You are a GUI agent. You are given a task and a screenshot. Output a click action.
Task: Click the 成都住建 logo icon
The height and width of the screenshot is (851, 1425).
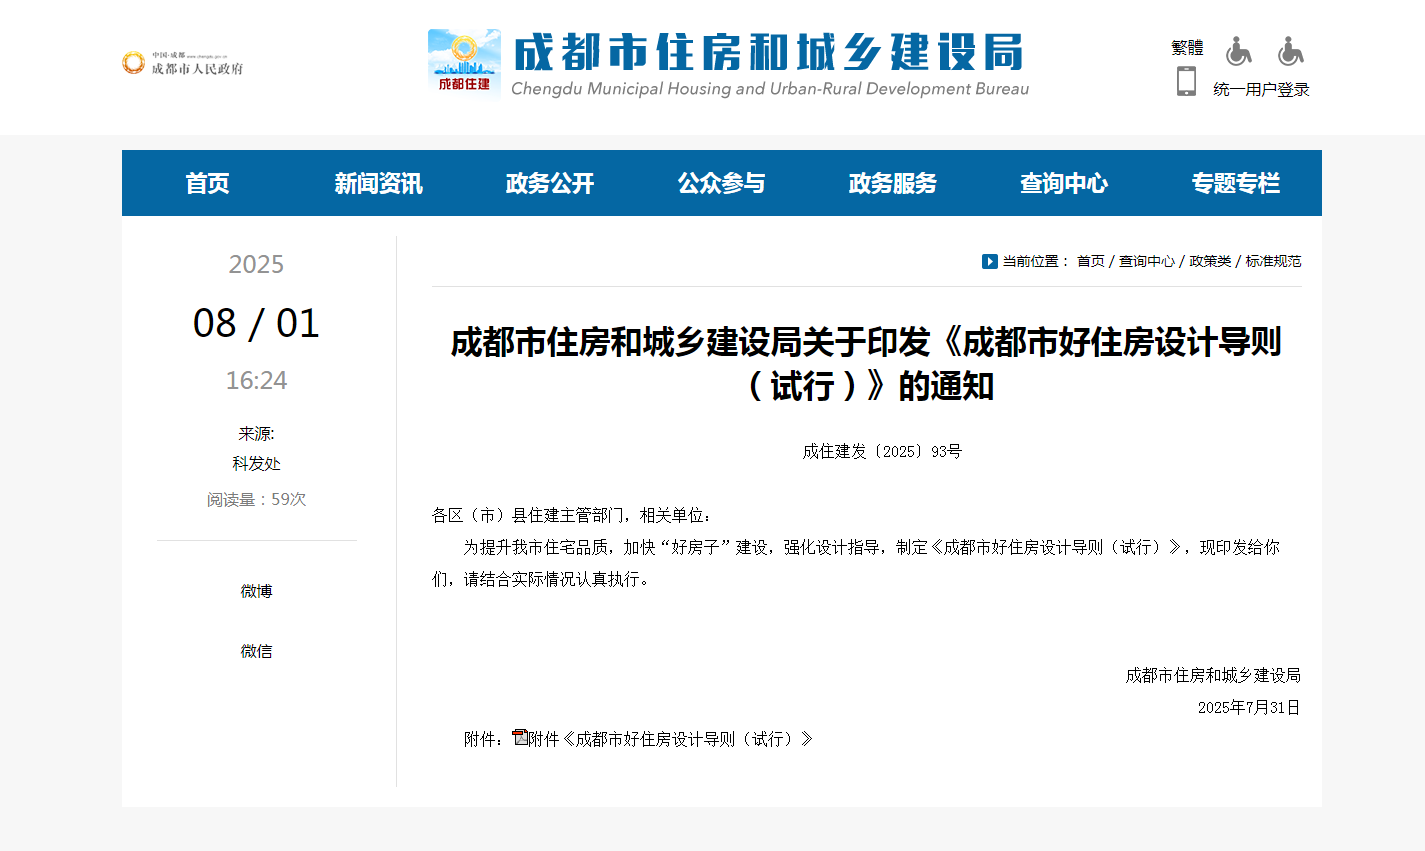click(x=464, y=62)
